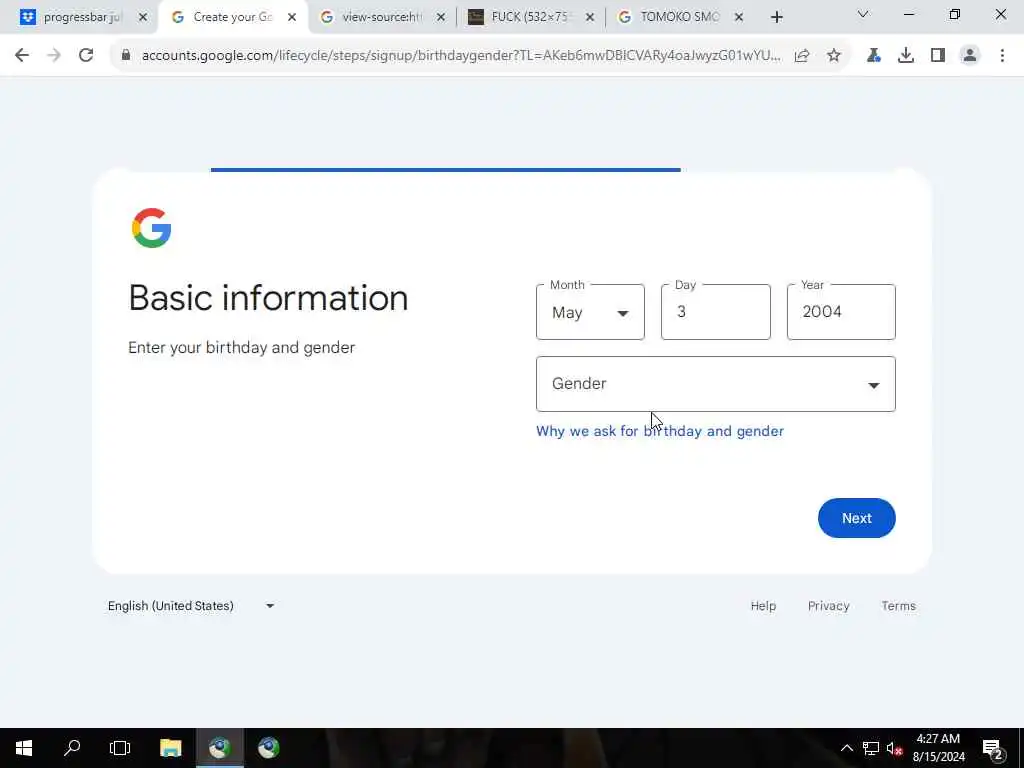Open Why we ask for birthday and gender

(x=660, y=431)
